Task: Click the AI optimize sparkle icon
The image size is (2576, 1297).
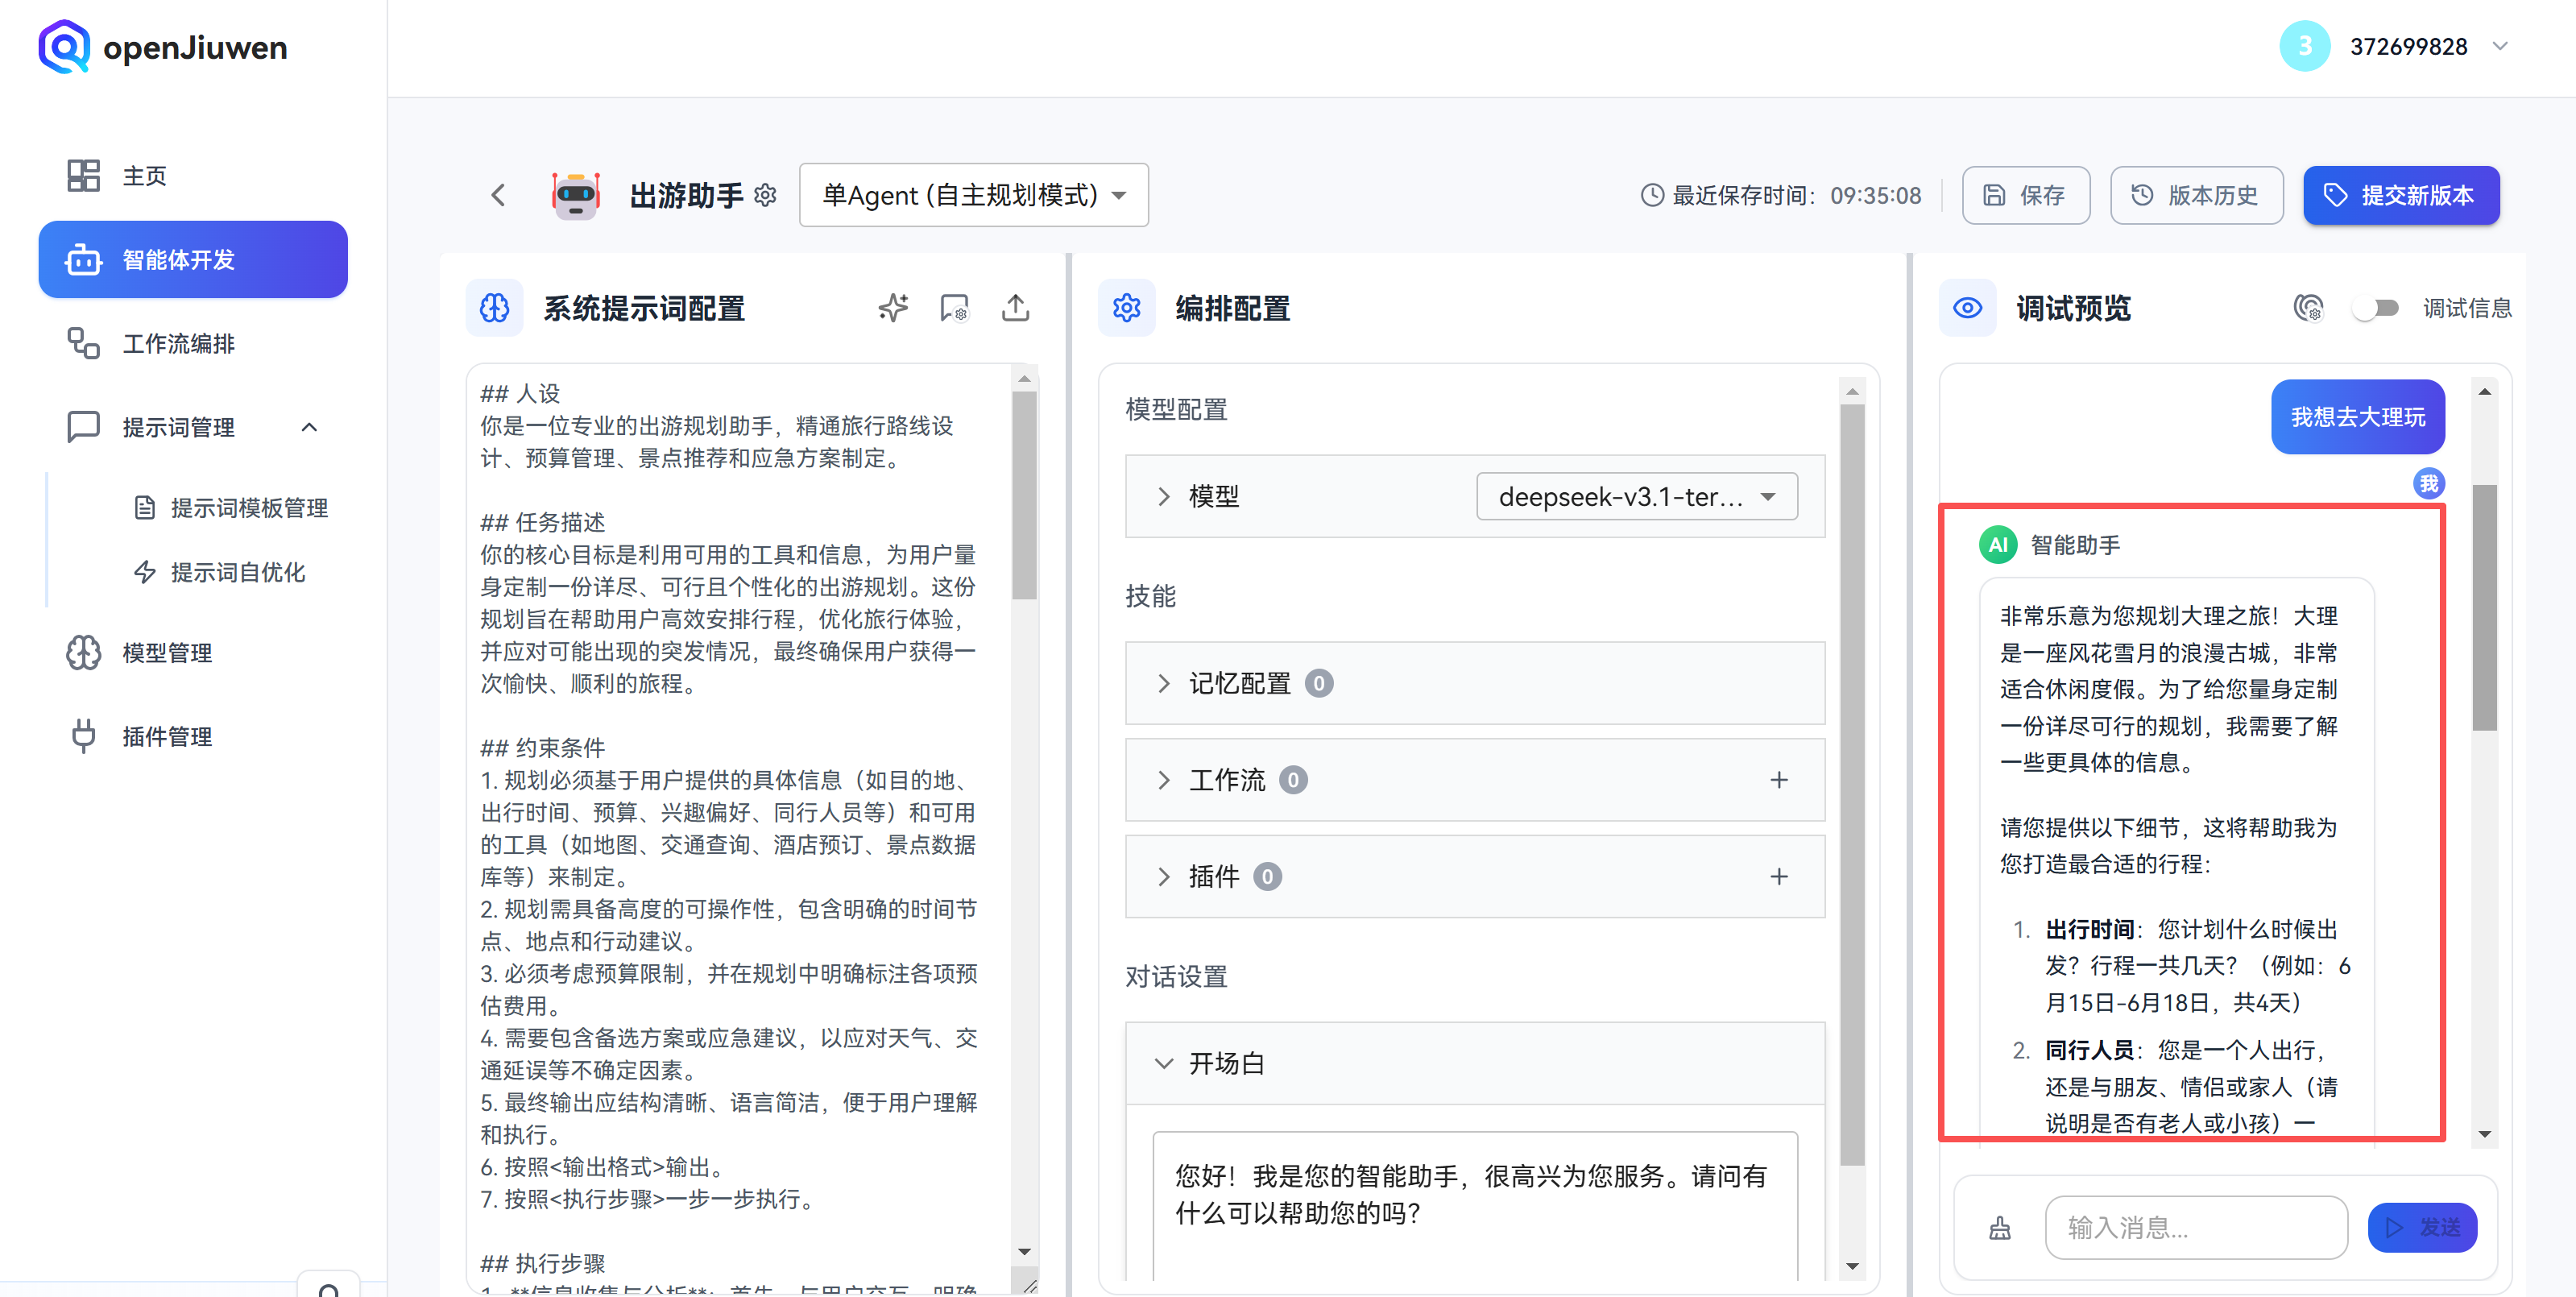Action: point(893,308)
